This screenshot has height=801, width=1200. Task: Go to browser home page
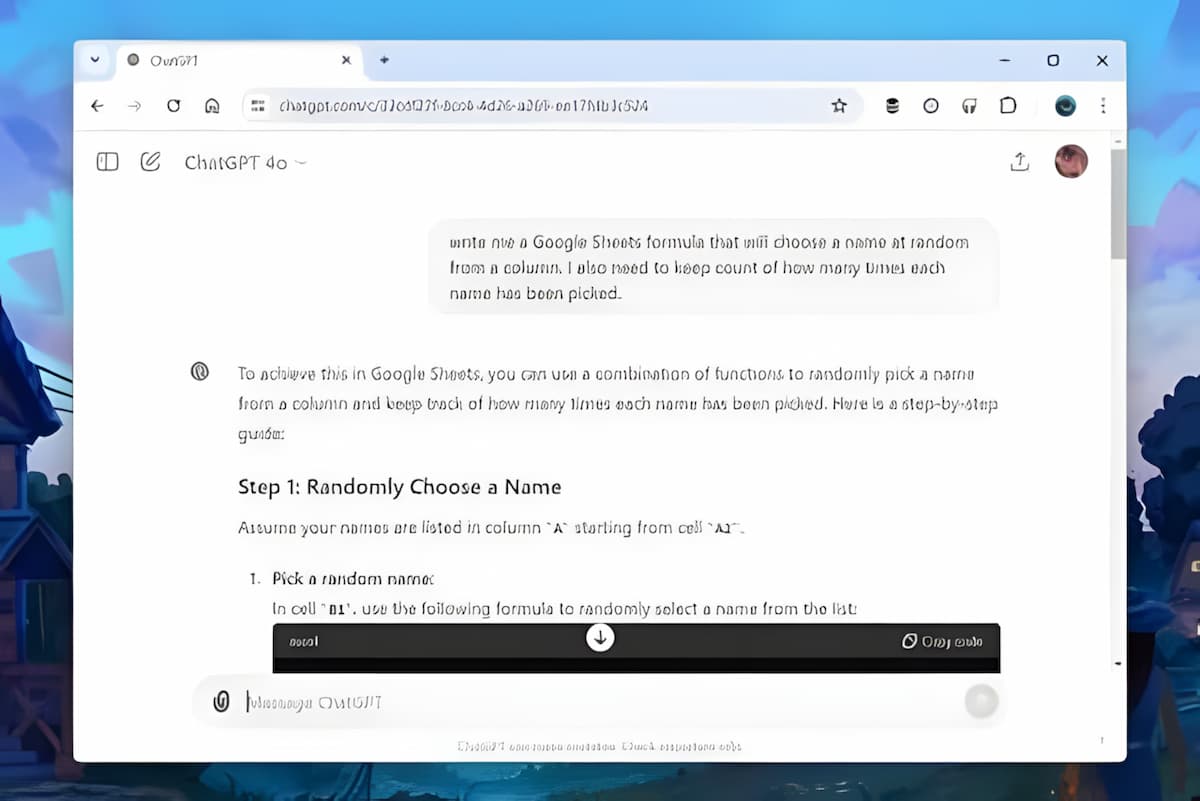pos(211,106)
